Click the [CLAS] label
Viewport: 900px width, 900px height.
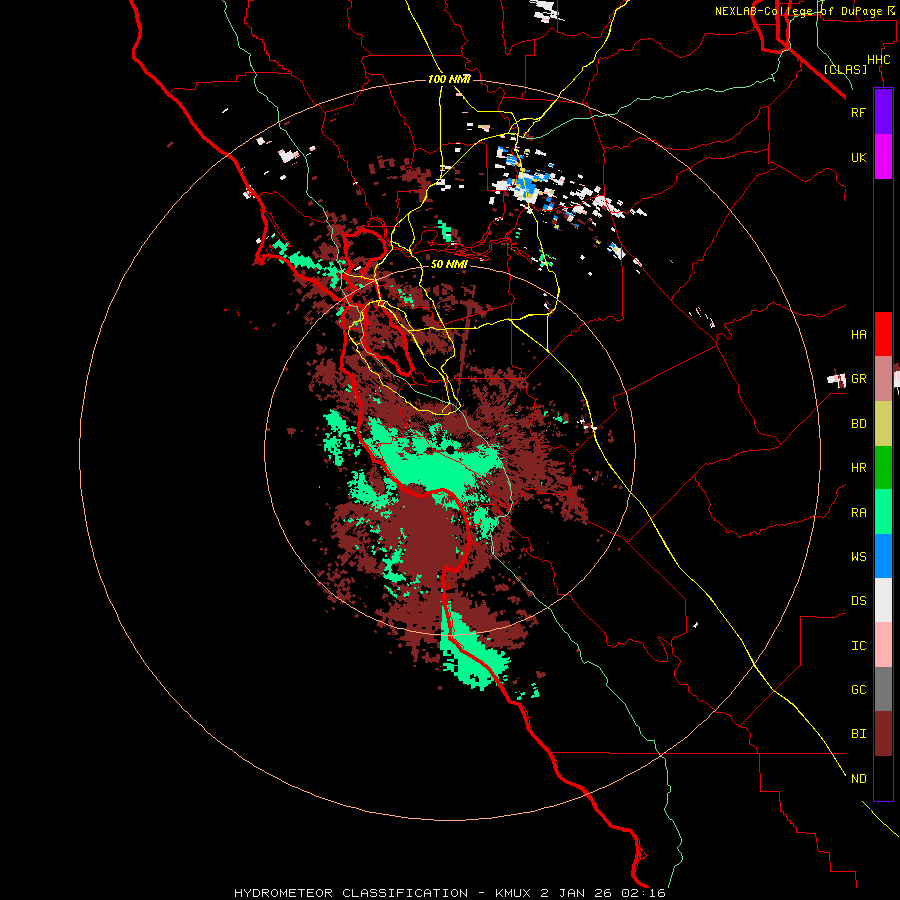[x=845, y=69]
